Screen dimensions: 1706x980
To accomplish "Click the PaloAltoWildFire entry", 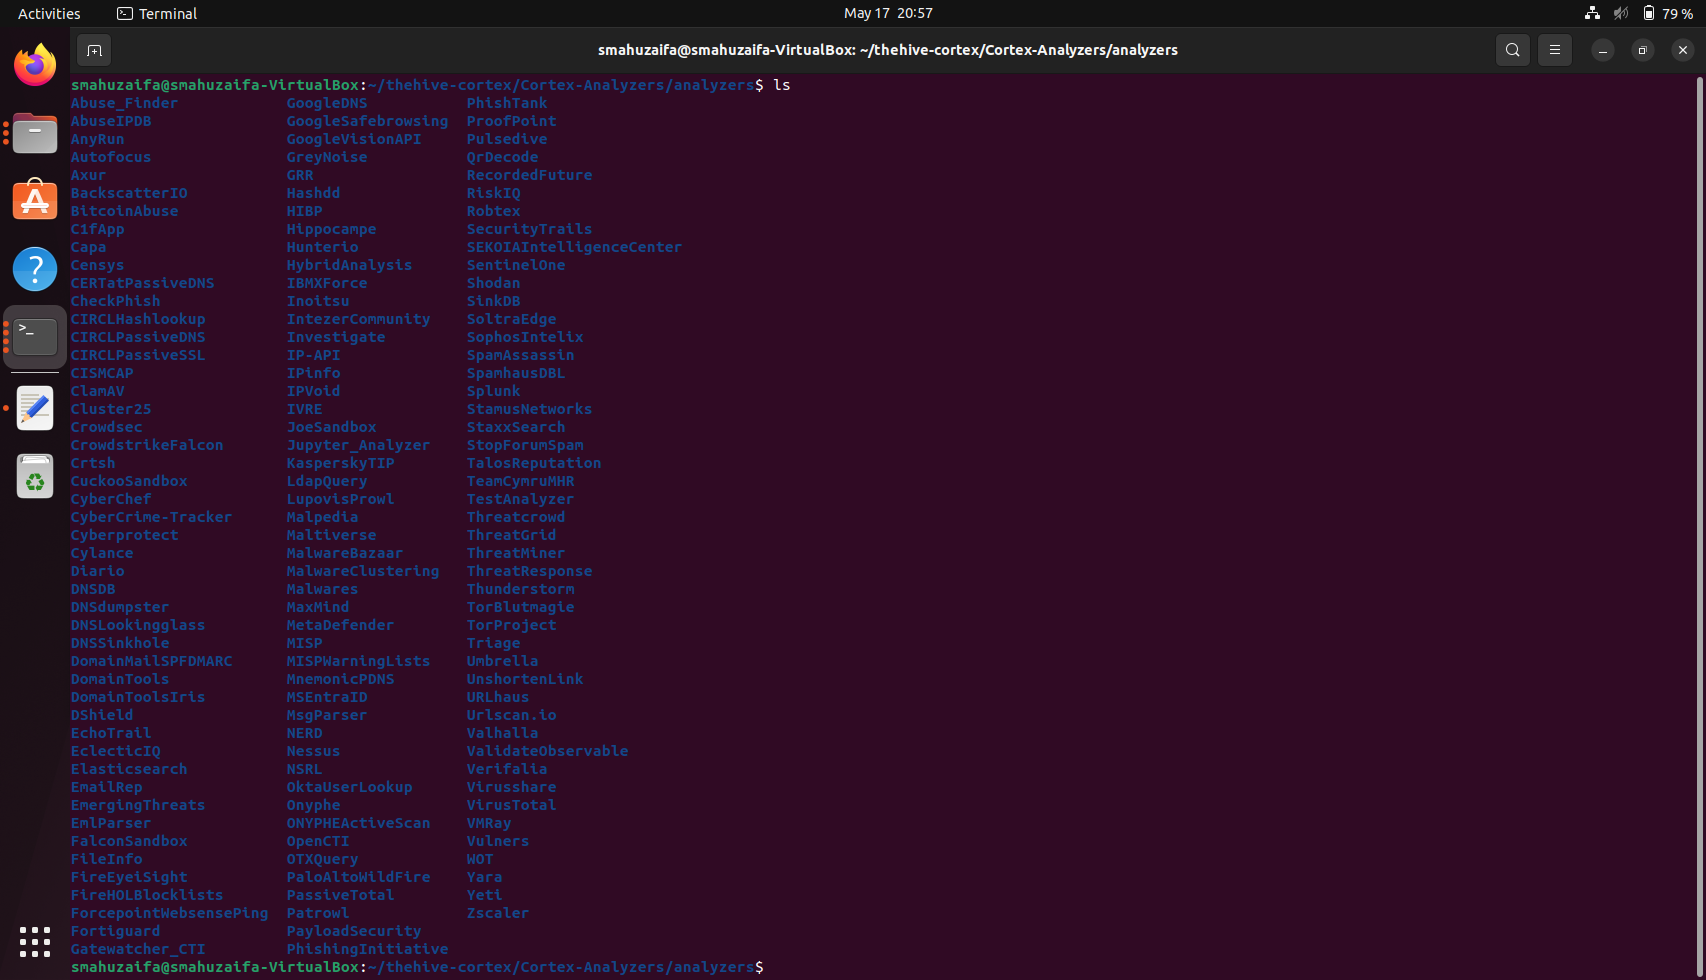I will tap(358, 877).
